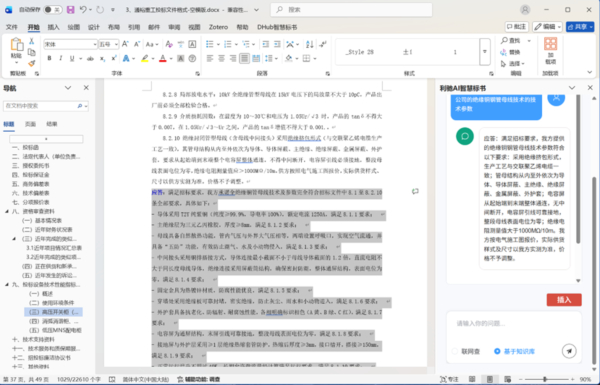Collapse the ribbon
Image resolution: width=600 pixels, height=385 pixels.
[590, 72]
